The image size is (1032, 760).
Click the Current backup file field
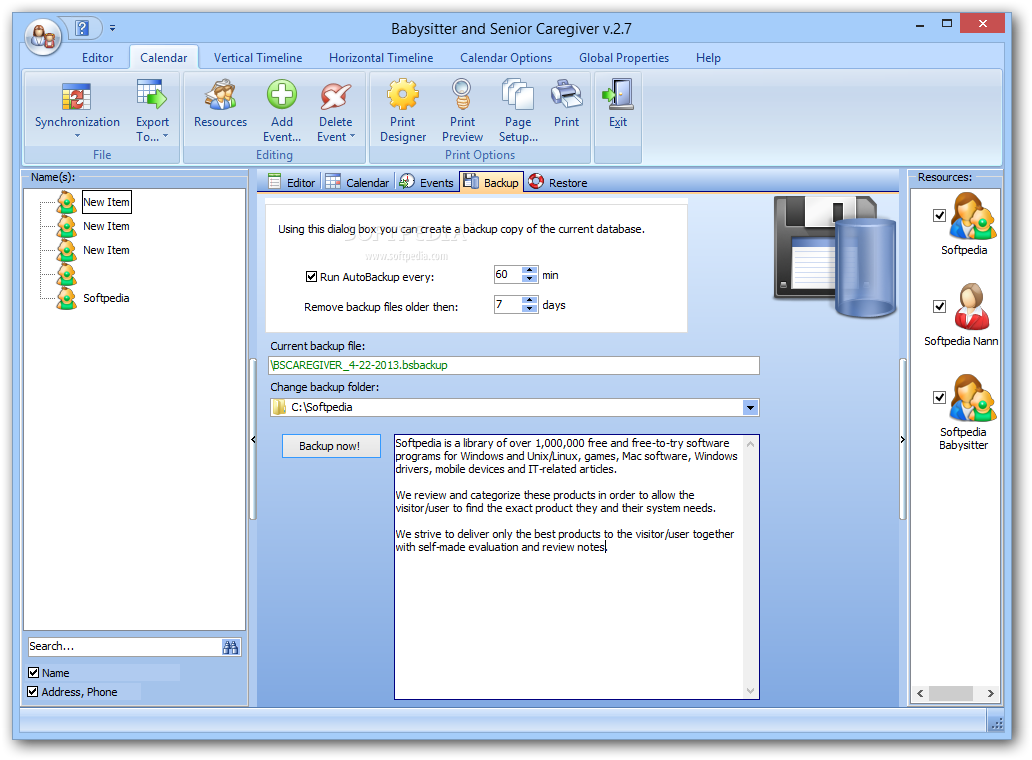click(x=514, y=365)
